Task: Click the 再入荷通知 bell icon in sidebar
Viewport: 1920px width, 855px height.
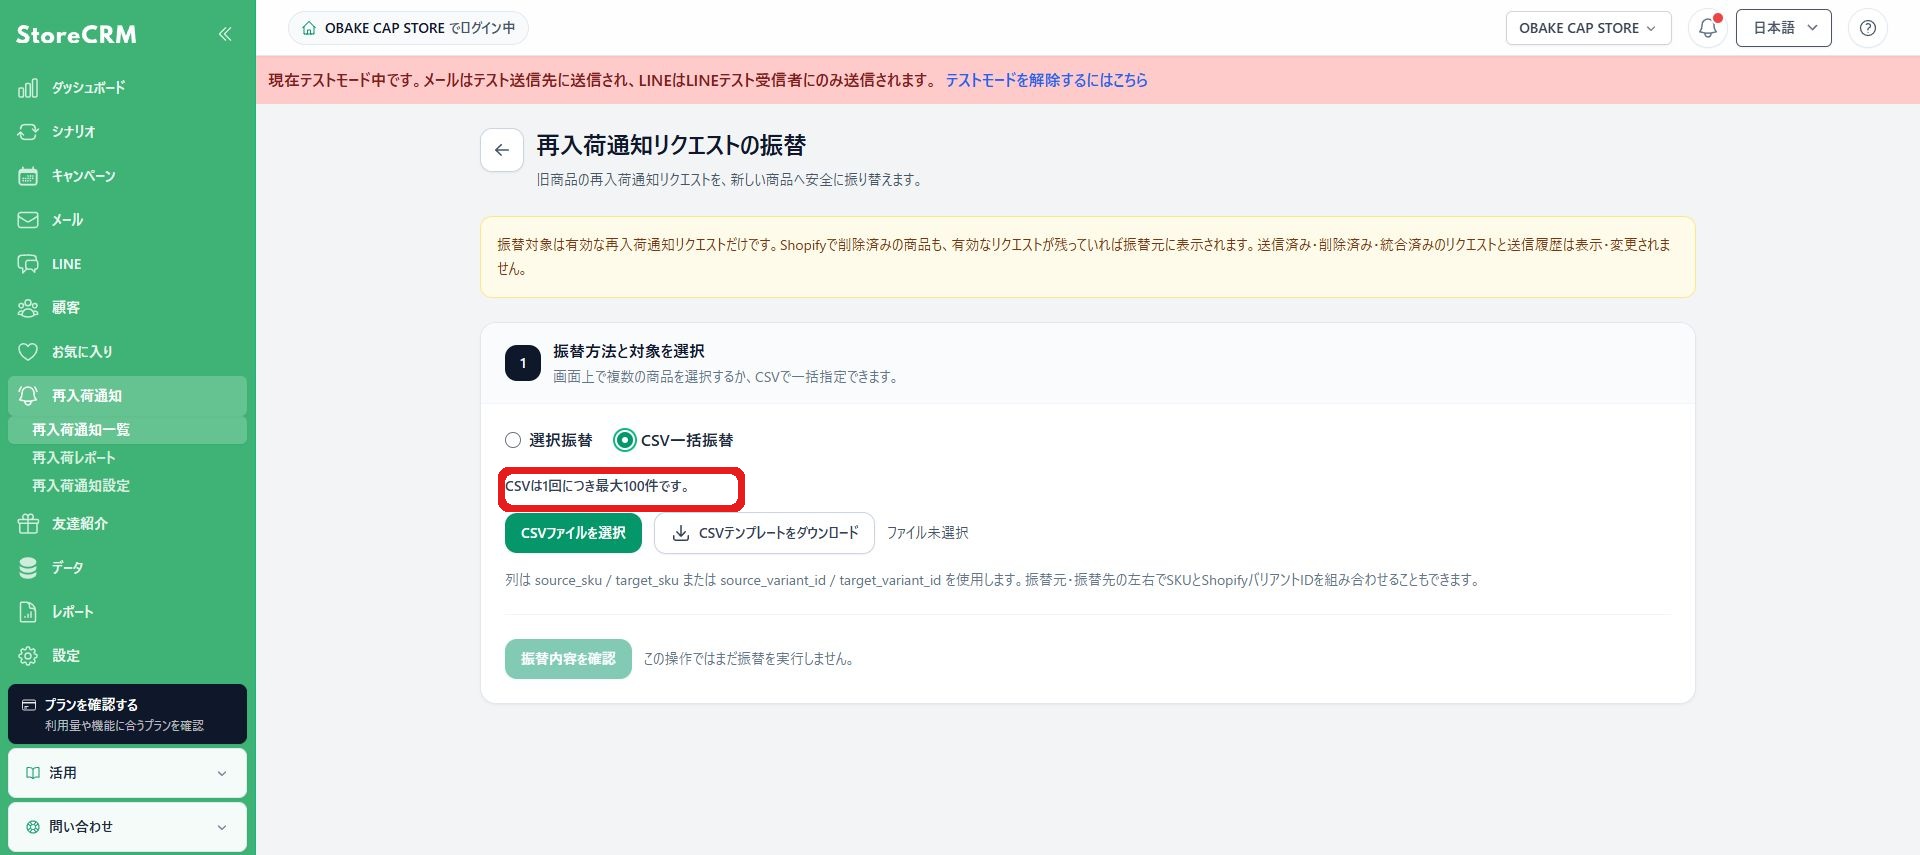Action: (x=28, y=396)
